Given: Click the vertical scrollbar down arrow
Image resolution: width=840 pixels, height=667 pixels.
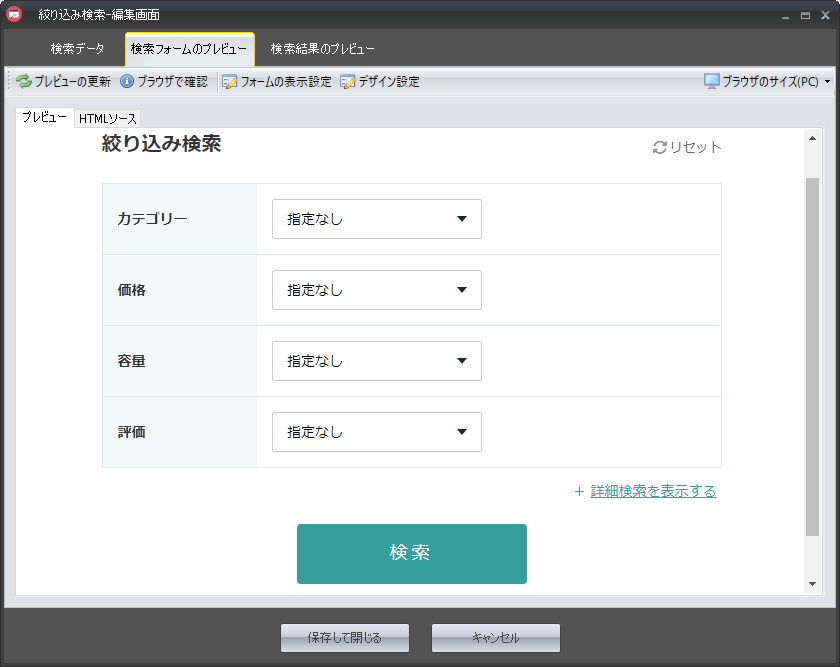Looking at the screenshot, I should tap(812, 584).
